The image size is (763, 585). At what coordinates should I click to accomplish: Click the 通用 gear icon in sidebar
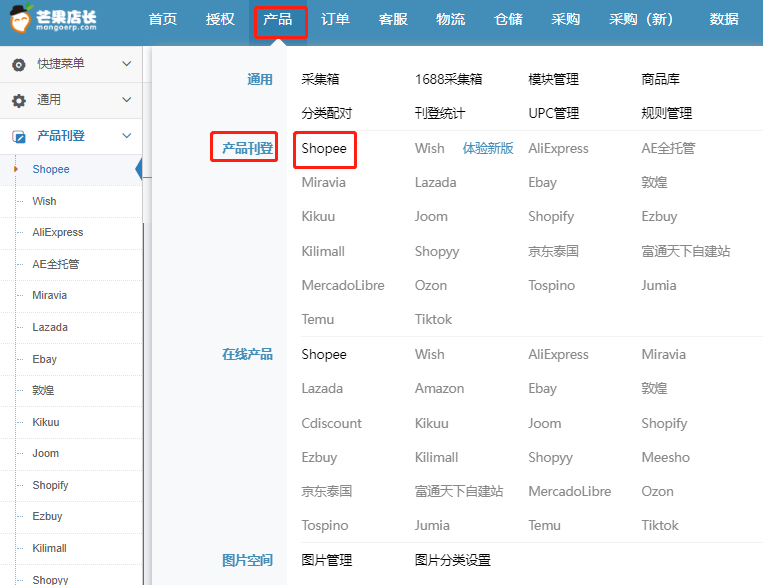click(x=18, y=100)
